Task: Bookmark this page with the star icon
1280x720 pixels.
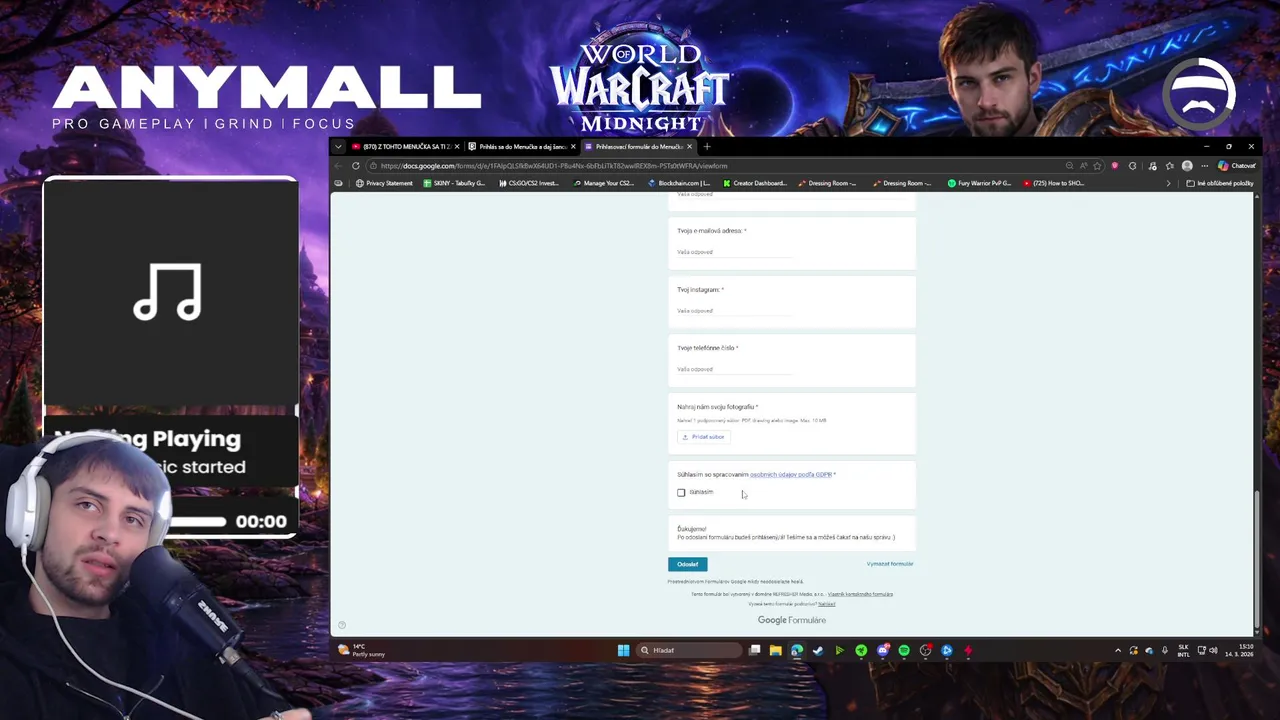Action: tap(1097, 166)
